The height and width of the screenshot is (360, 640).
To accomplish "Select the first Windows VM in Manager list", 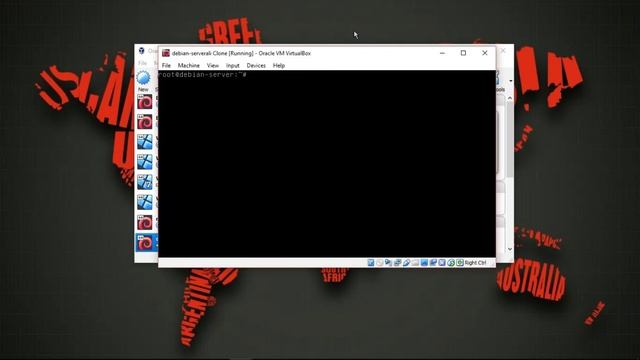I will coord(145,142).
